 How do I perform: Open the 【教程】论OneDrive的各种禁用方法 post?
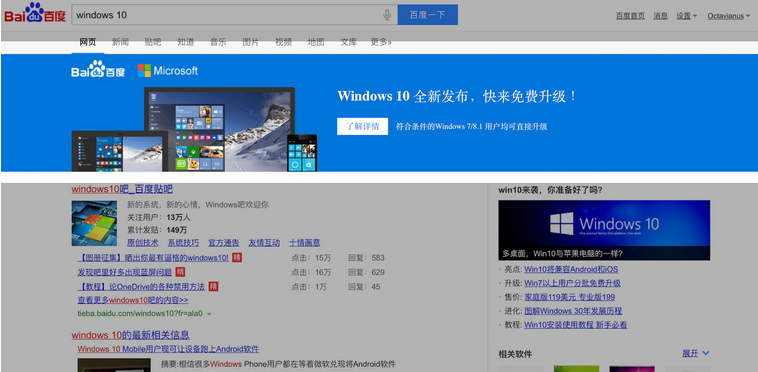(142, 286)
